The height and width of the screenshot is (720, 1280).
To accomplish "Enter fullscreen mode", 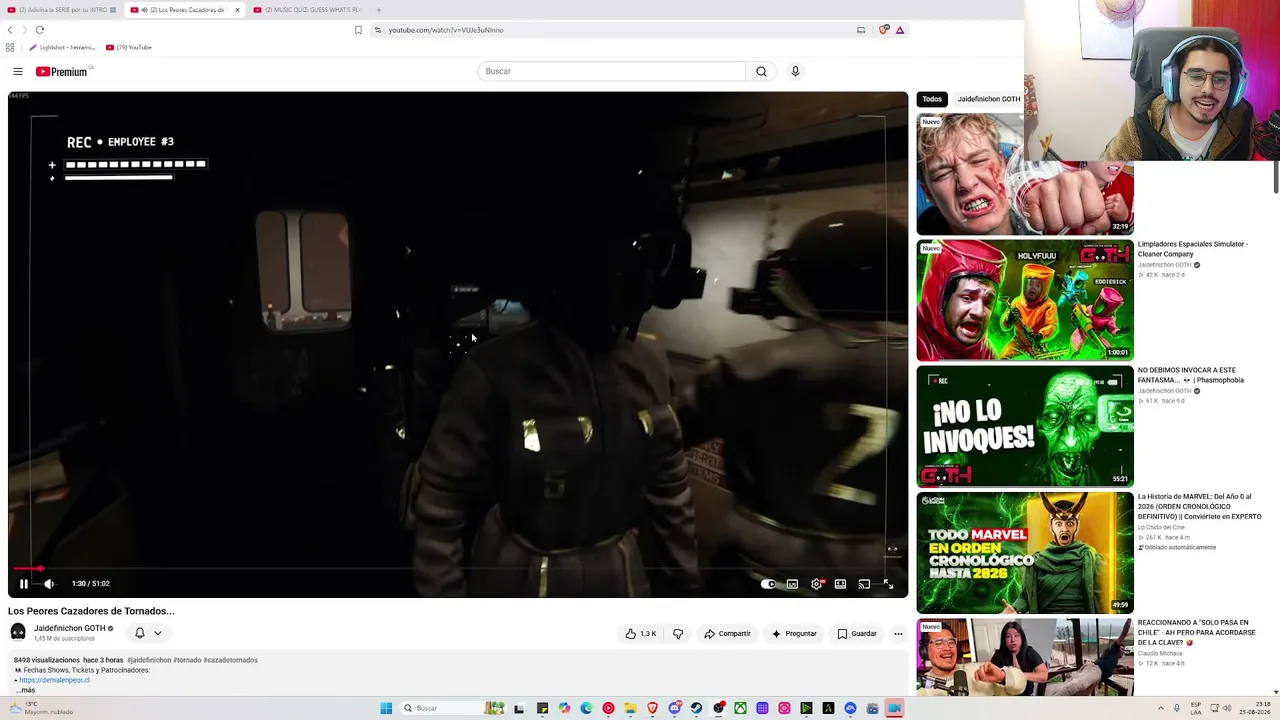I will (888, 584).
